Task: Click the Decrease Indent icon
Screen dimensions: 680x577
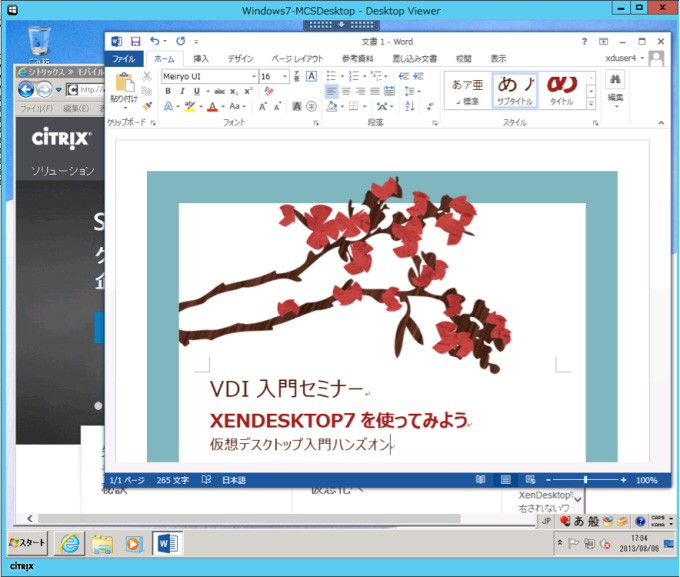Action: [404, 76]
